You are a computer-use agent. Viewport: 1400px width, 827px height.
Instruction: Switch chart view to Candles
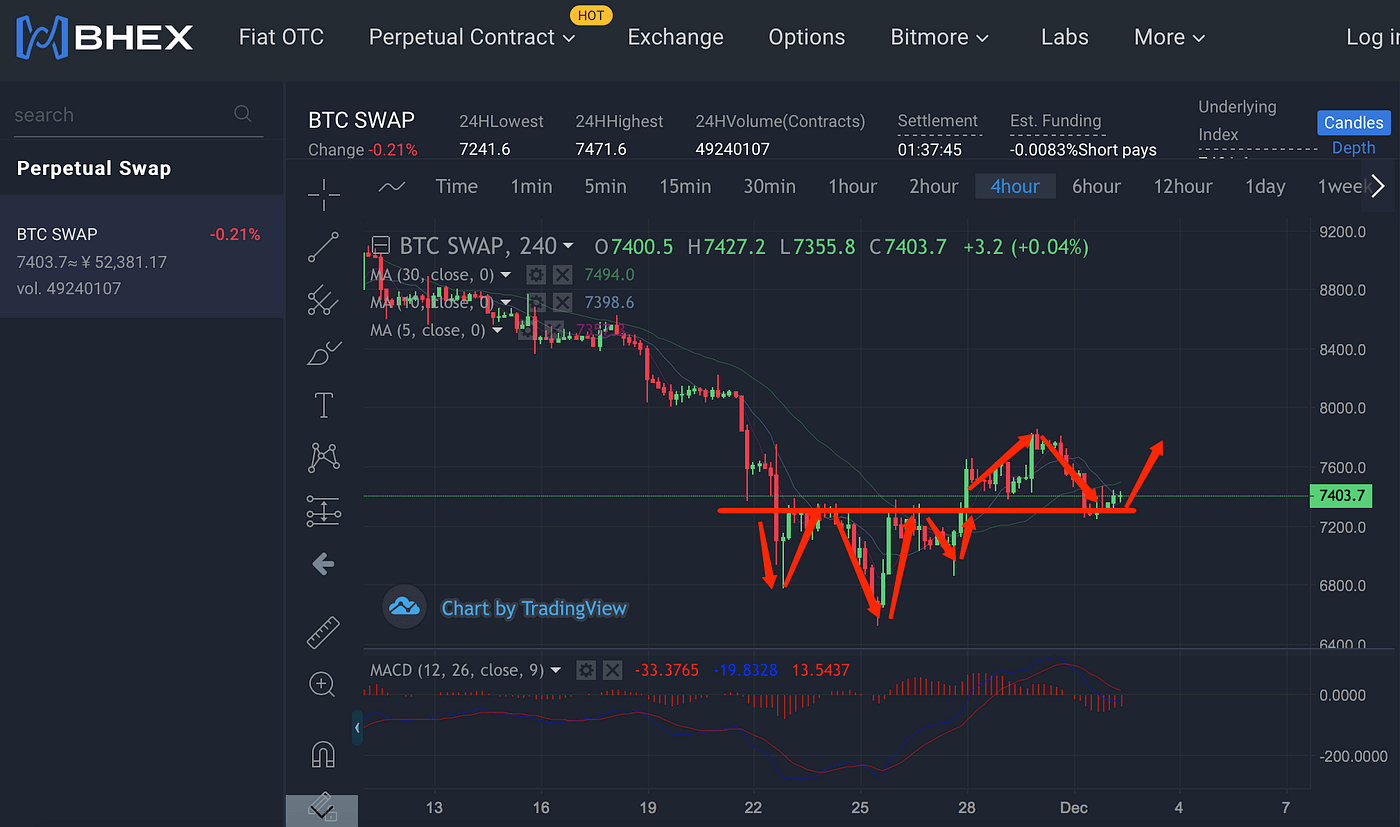coord(1354,122)
